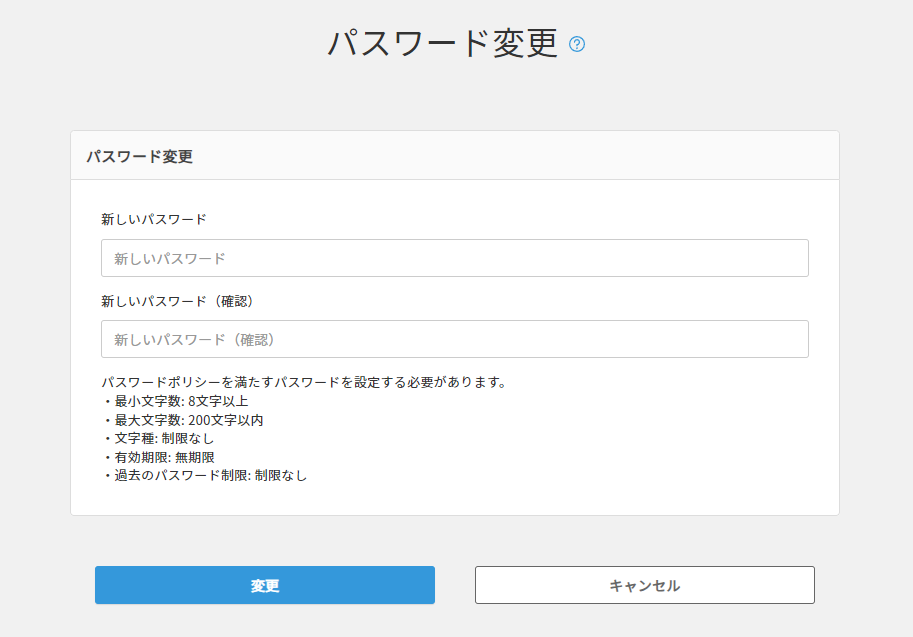Click the bold パスワード変更 panel header text
The image size is (913, 637).
[140, 157]
